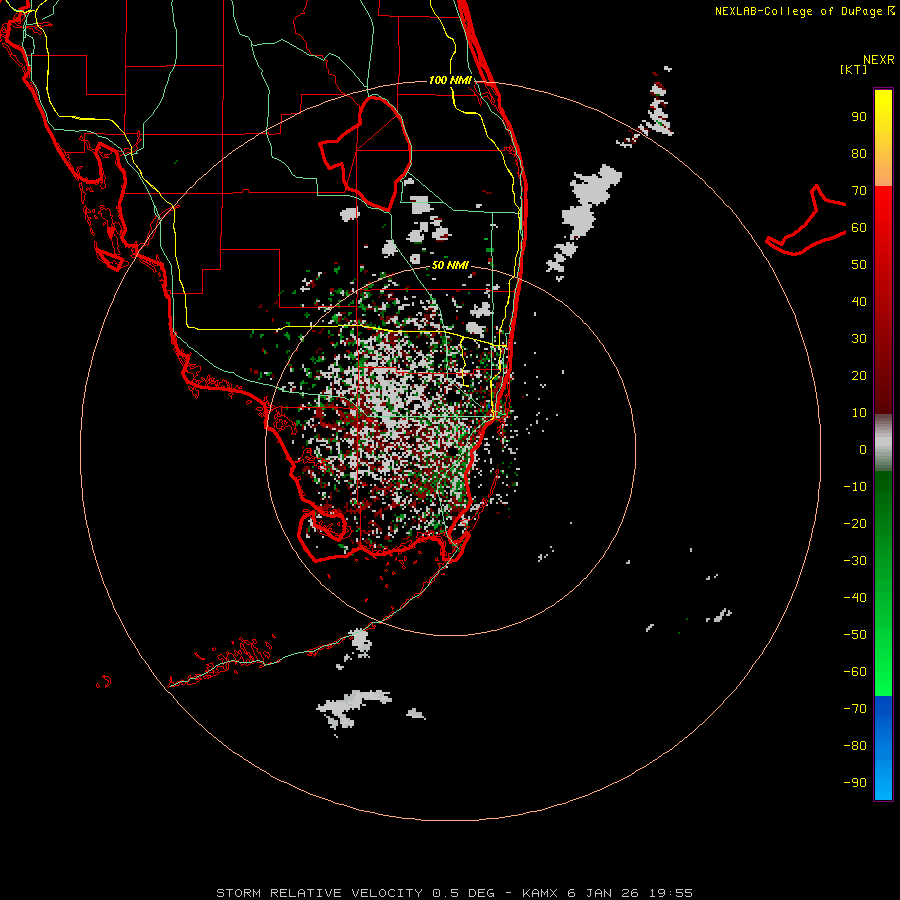This screenshot has width=900, height=900.
Task: Click the 10 value on velocity scale
Action: click(x=859, y=413)
